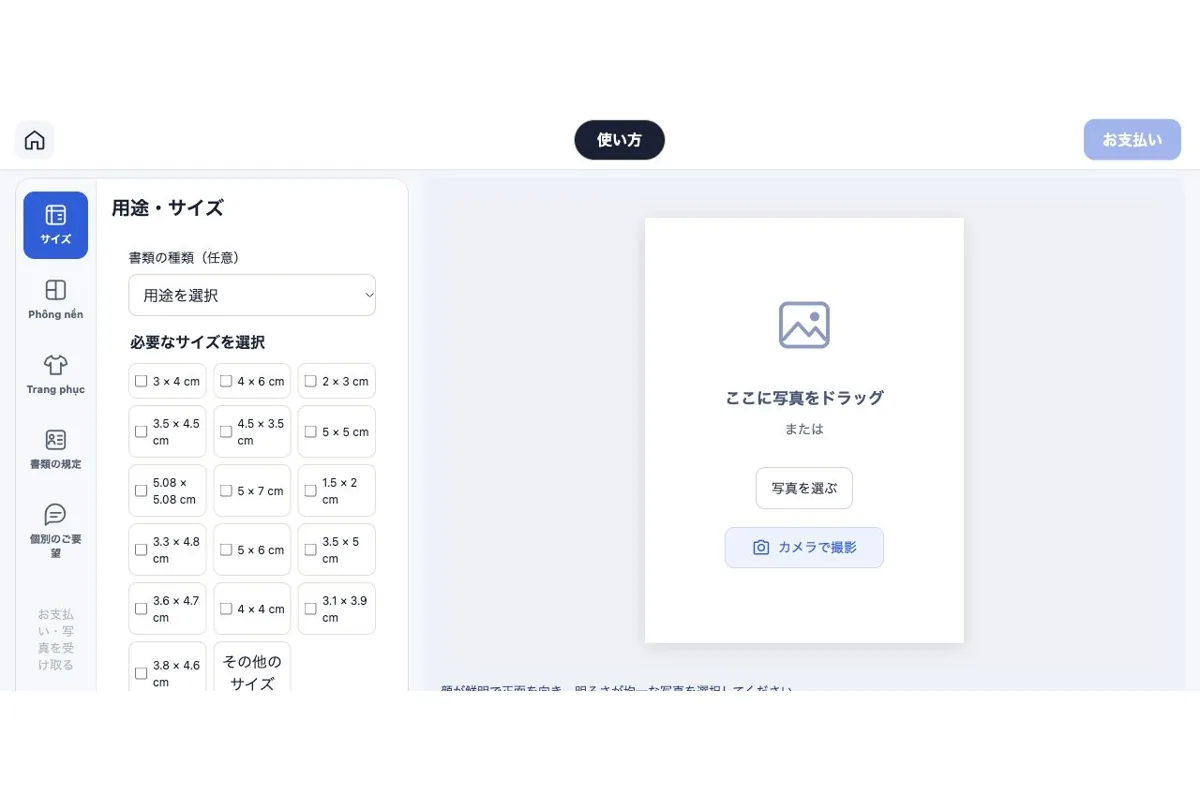Select the Trang phục clothing shirt icon
Viewport: 1200px width, 800px height.
[56, 365]
